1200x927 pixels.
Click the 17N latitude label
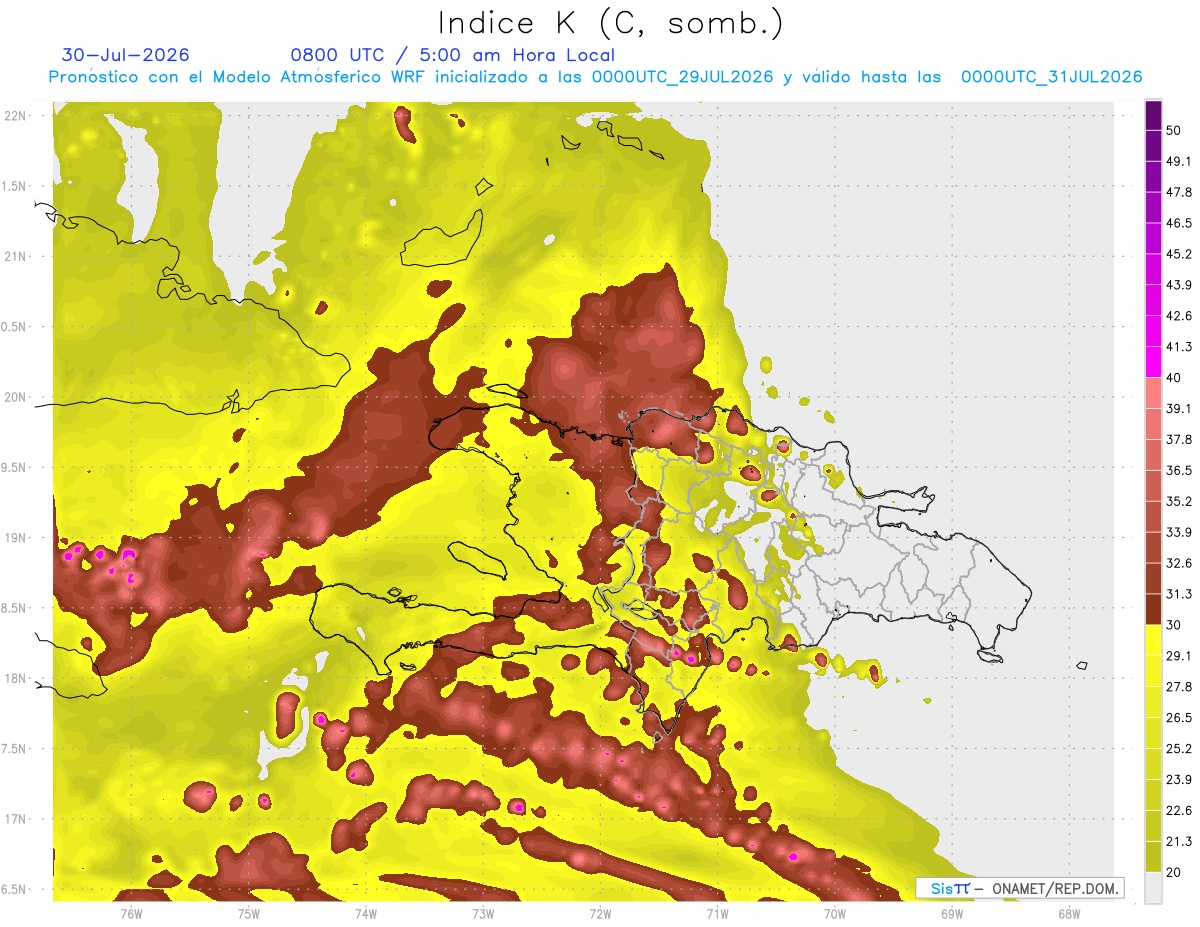pyautogui.click(x=15, y=819)
